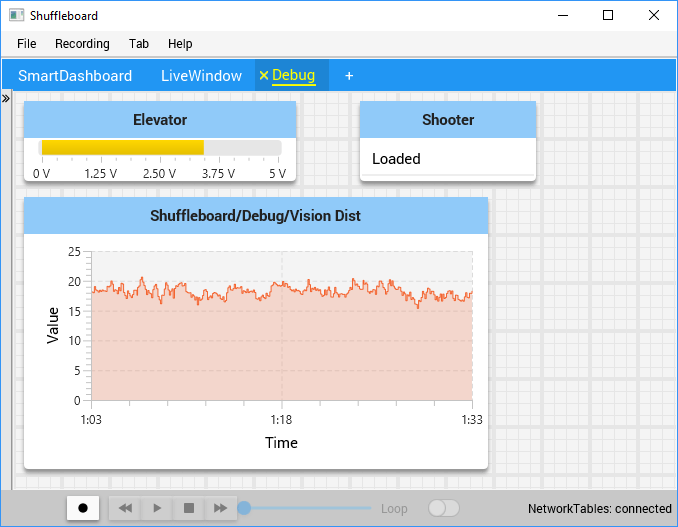The image size is (678, 527).
Task: Click the Vision Dist graph title
Action: point(255,215)
